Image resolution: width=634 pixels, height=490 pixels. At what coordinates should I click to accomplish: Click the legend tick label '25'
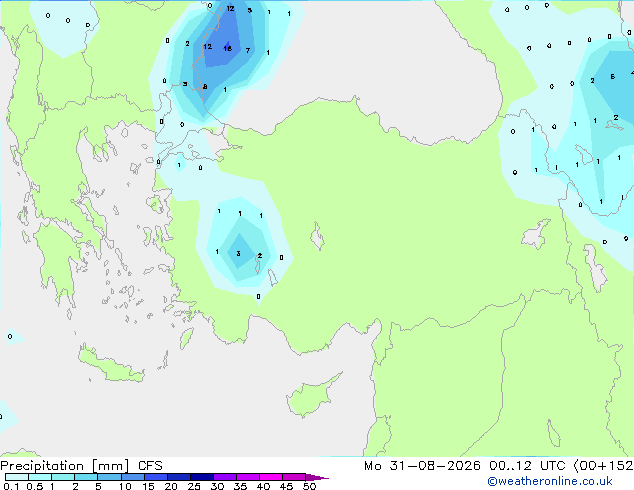(x=194, y=486)
